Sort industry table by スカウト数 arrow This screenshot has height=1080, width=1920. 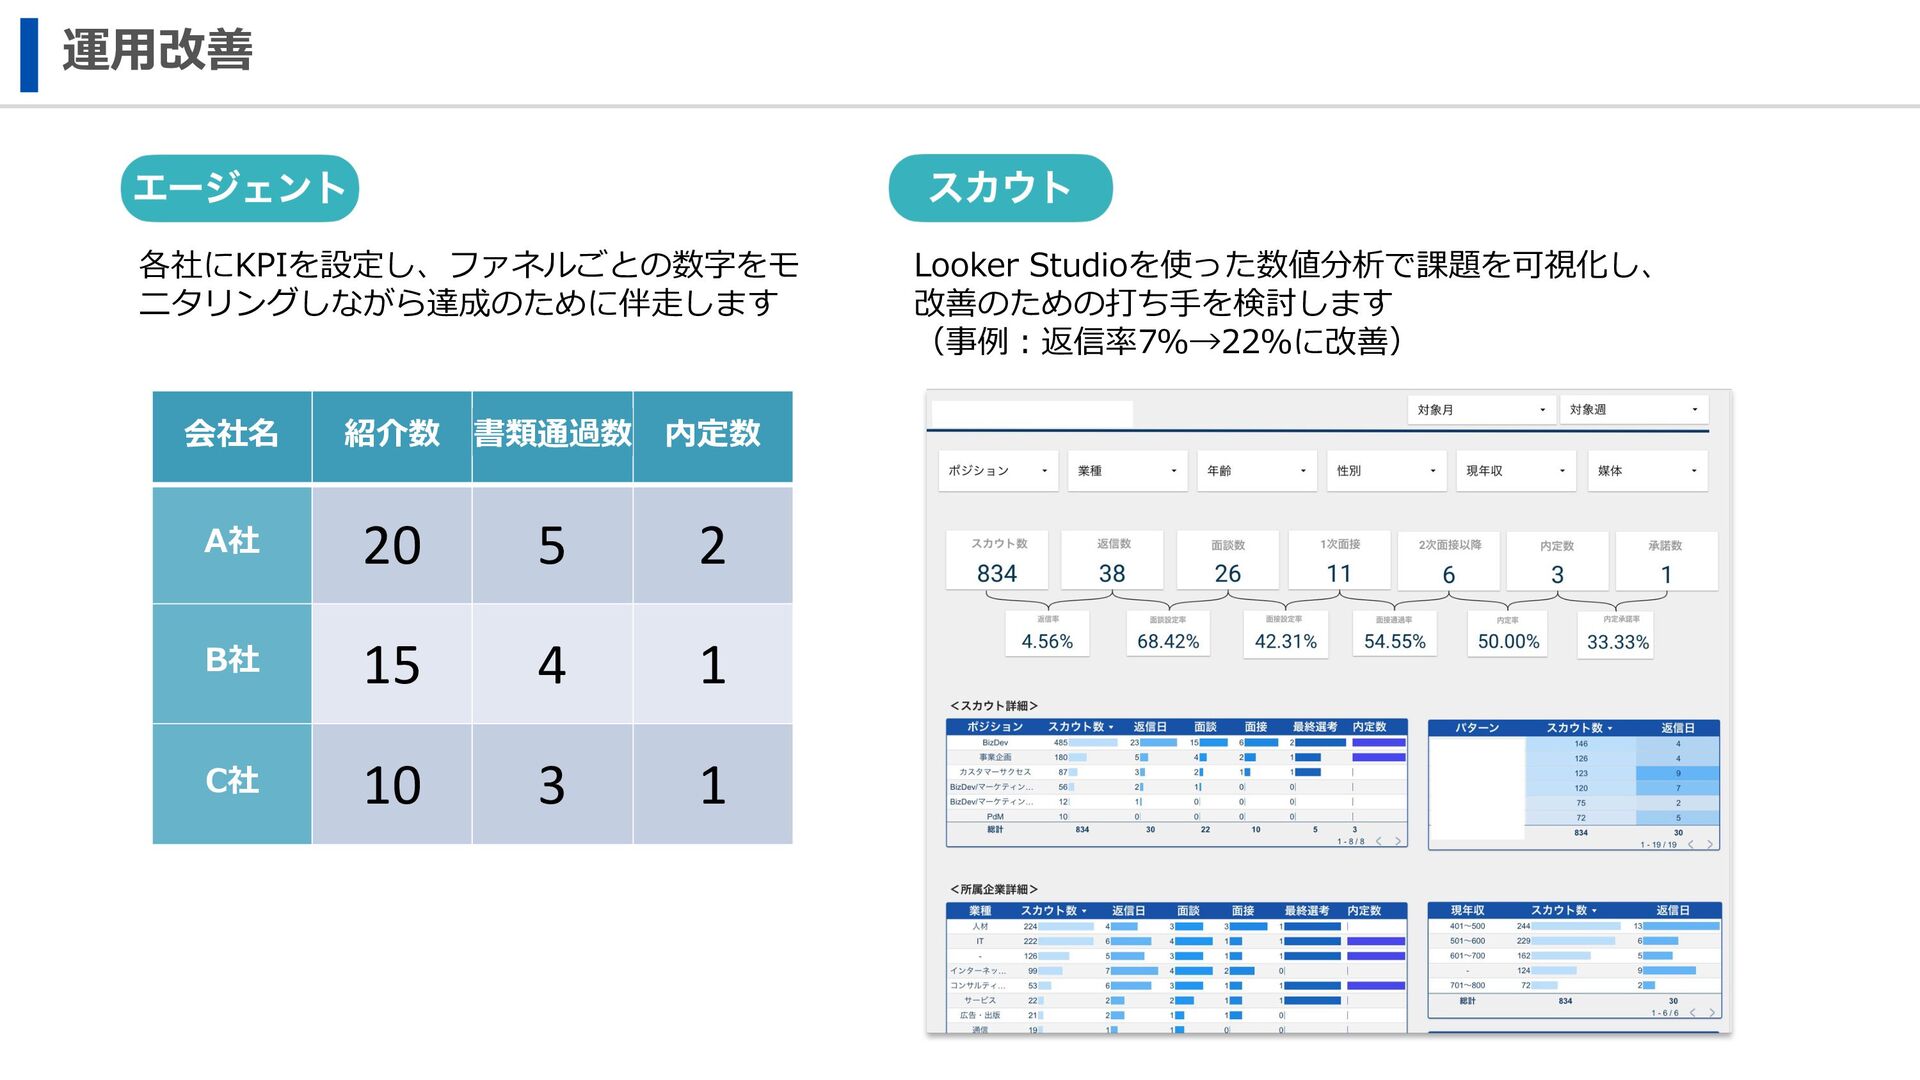point(1083,911)
